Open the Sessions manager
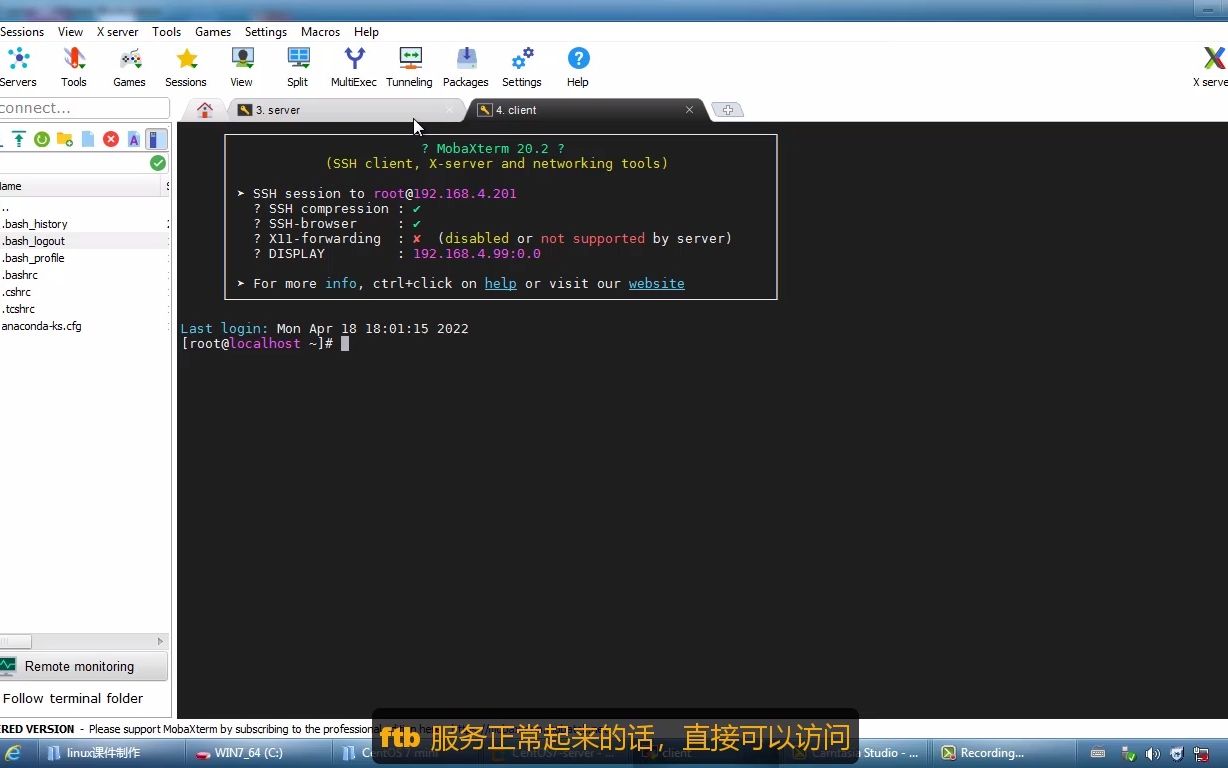The width and height of the screenshot is (1228, 768). (185, 62)
